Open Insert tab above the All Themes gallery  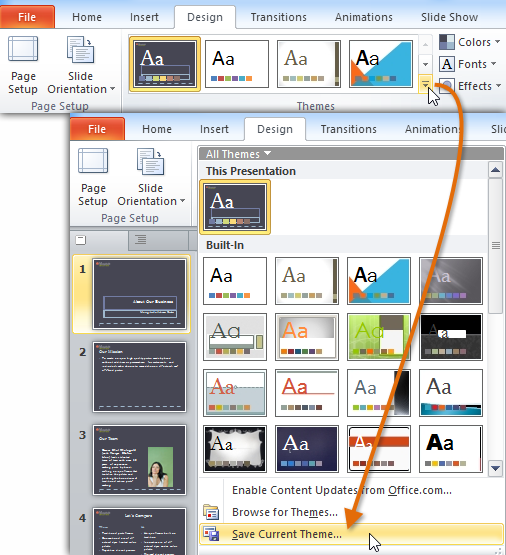click(x=214, y=129)
